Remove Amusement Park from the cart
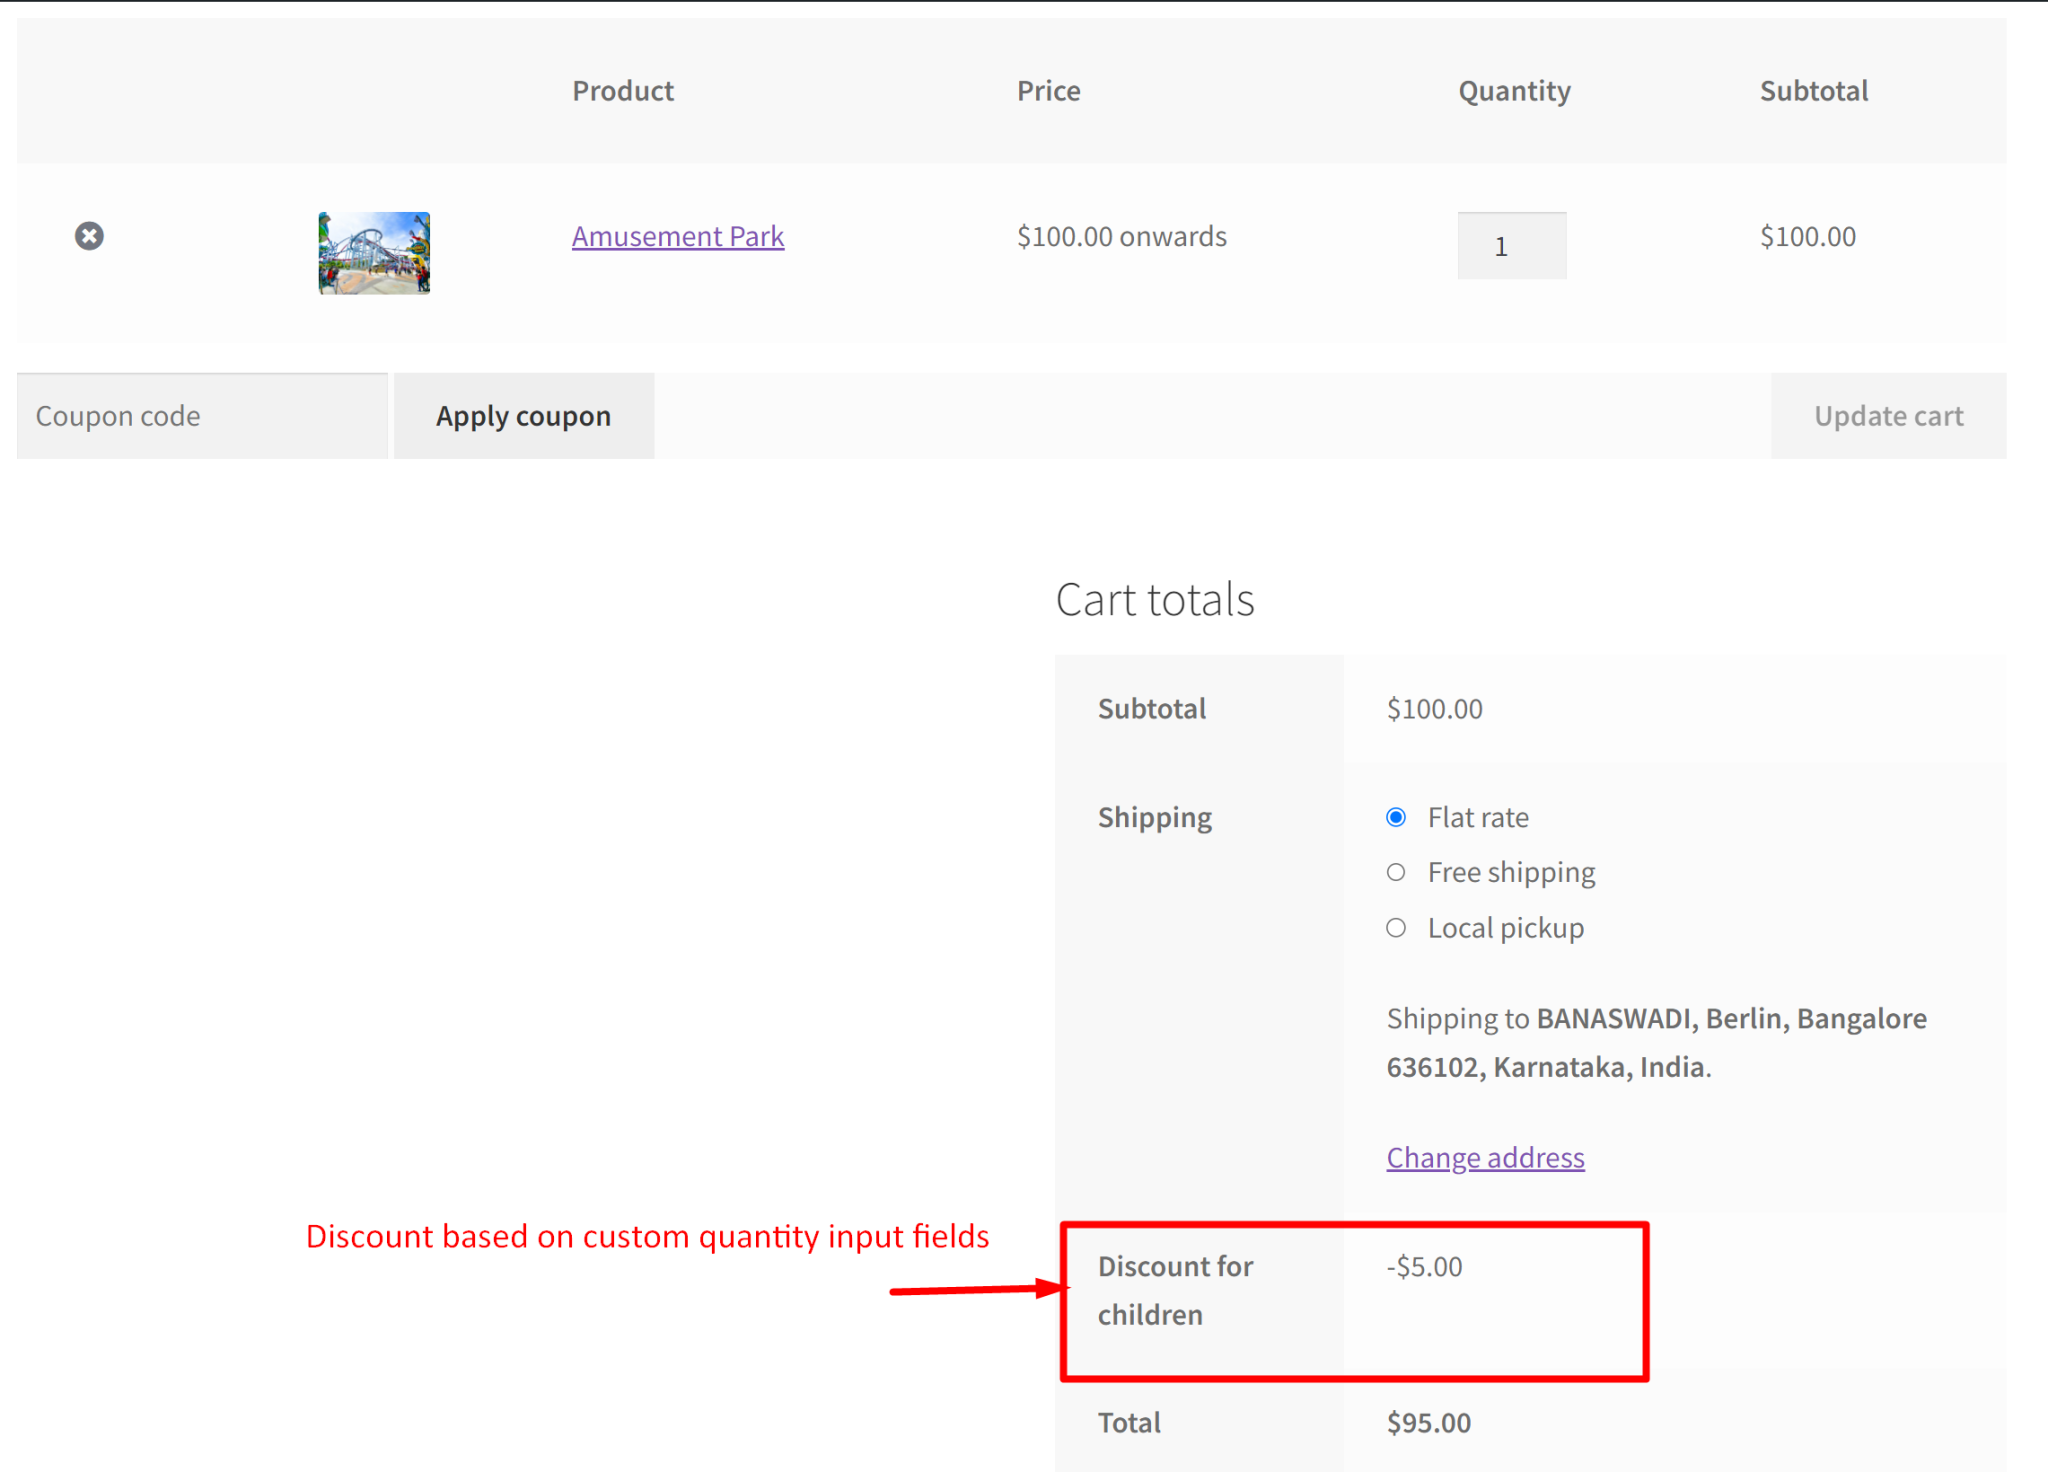The height and width of the screenshot is (1472, 2048). coord(89,236)
